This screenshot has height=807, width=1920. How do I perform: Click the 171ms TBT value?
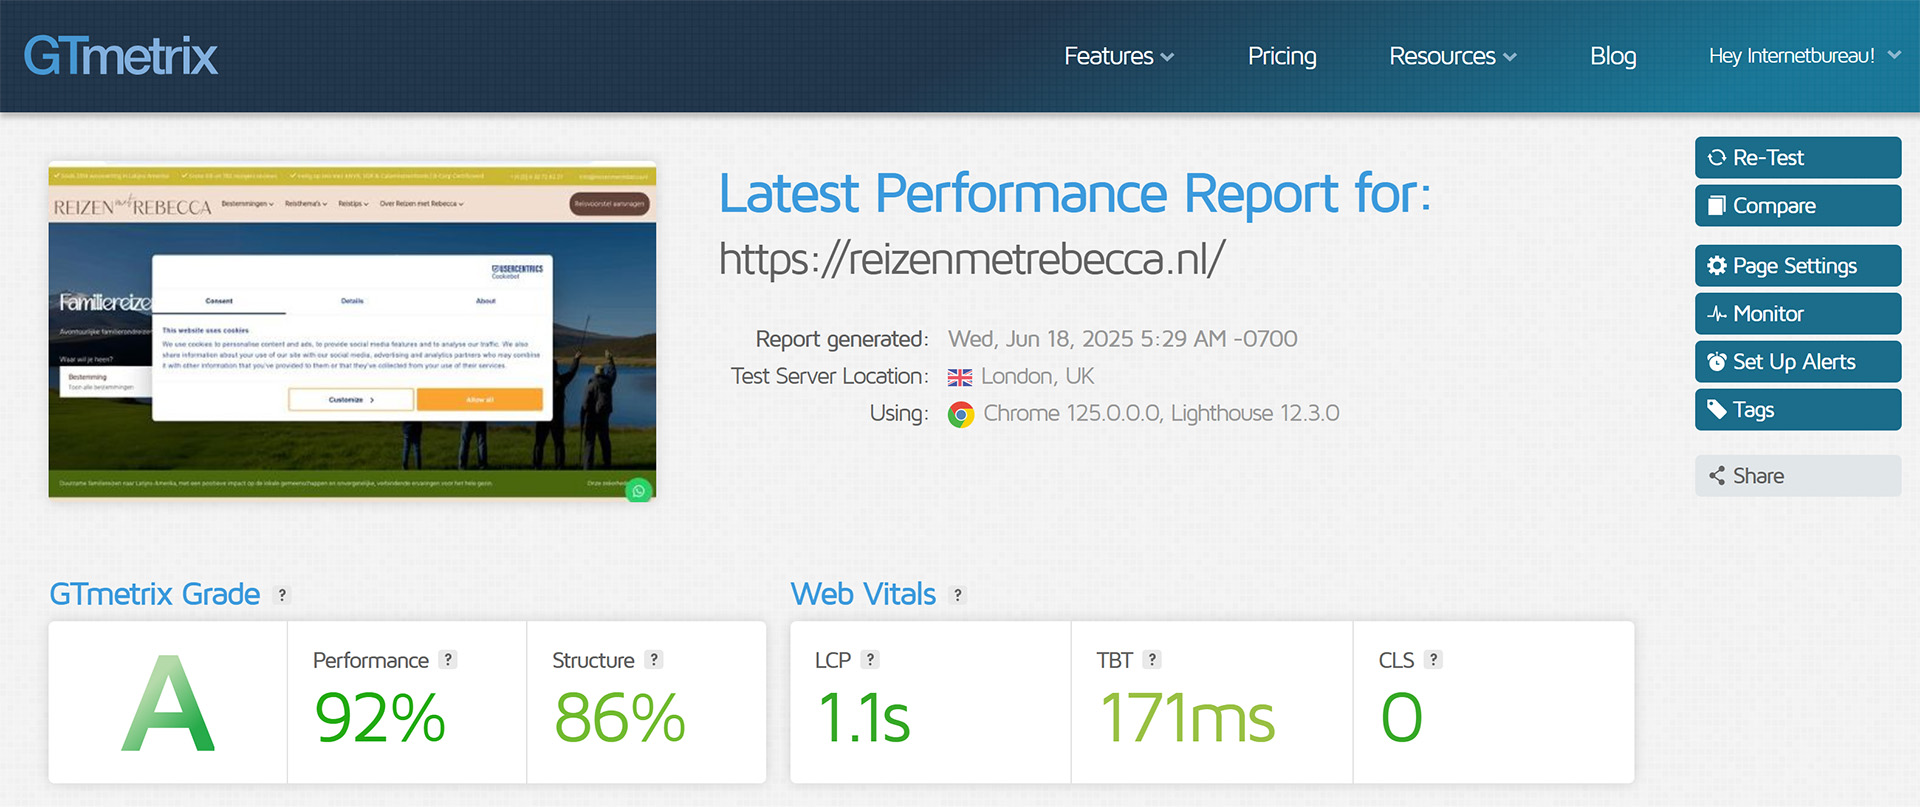click(1188, 718)
